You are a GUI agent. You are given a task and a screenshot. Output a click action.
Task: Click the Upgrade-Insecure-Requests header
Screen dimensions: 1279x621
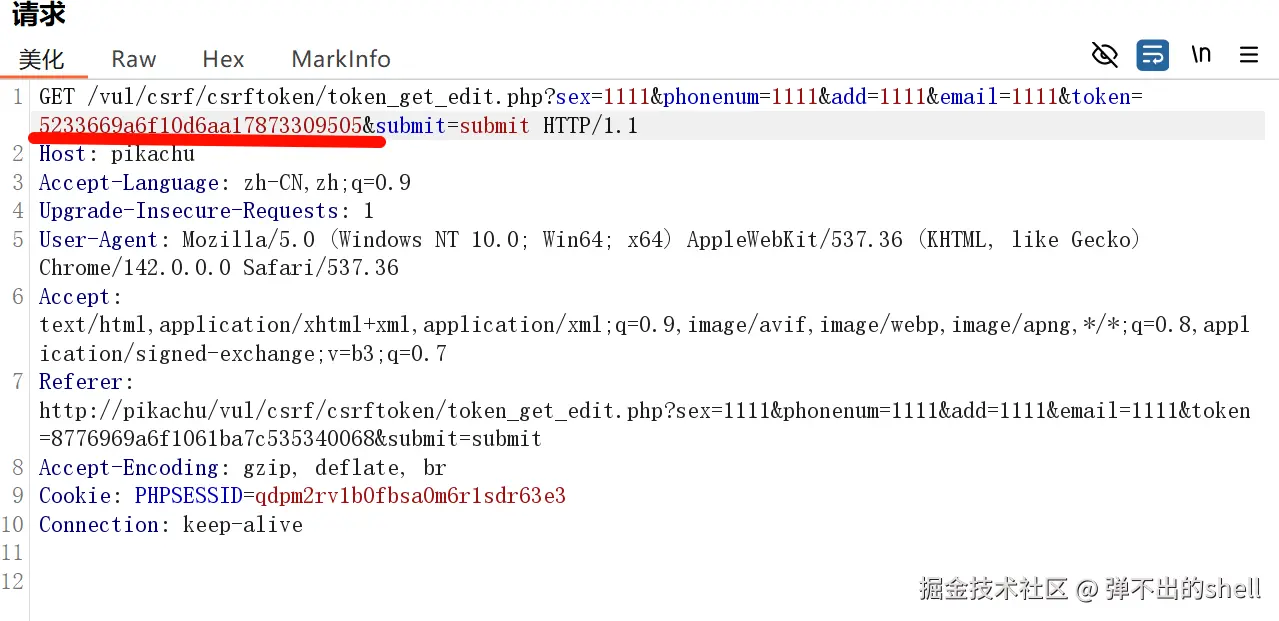pos(189,211)
